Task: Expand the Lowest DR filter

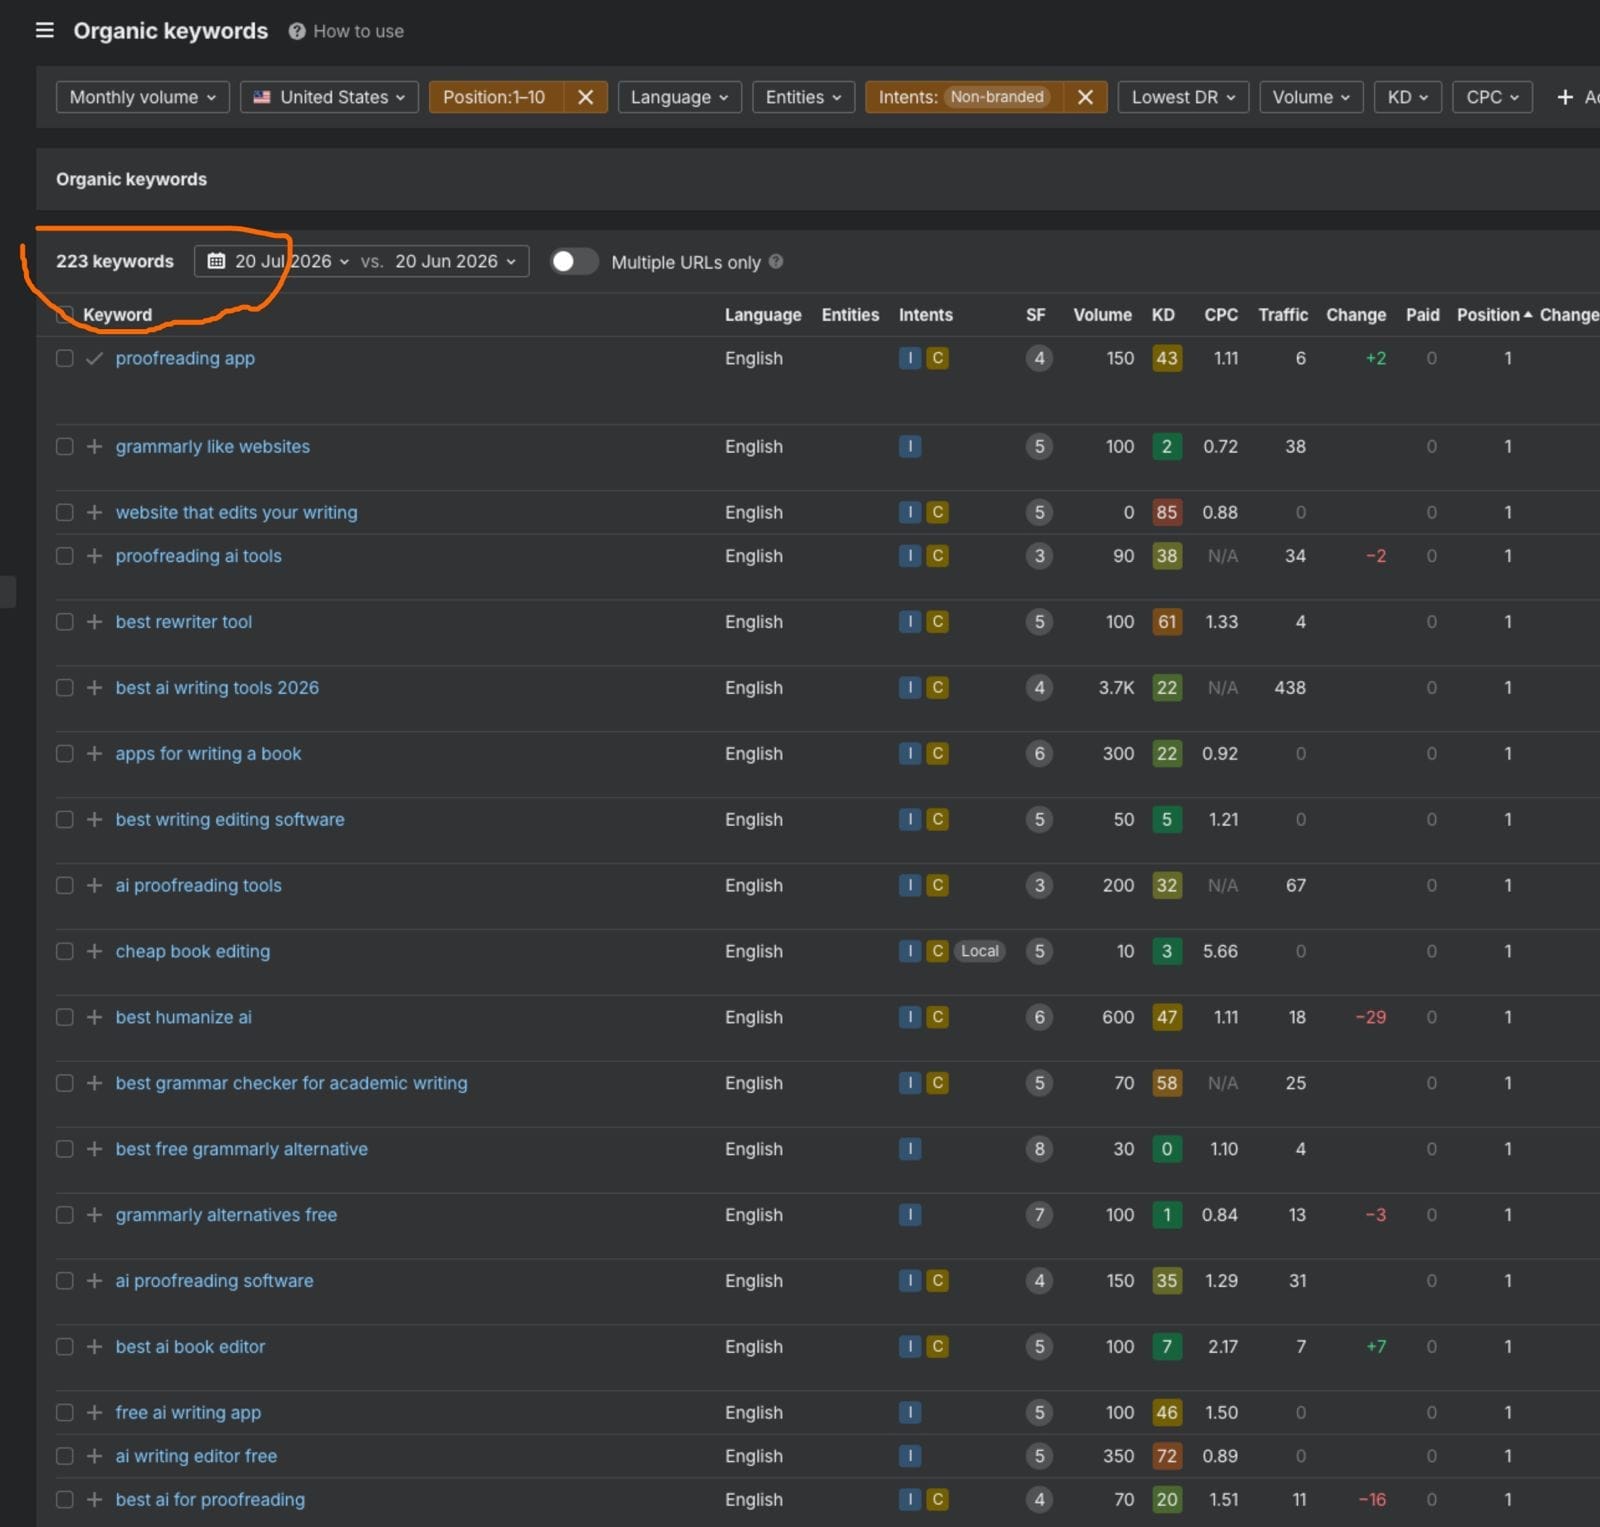Action: [1183, 97]
